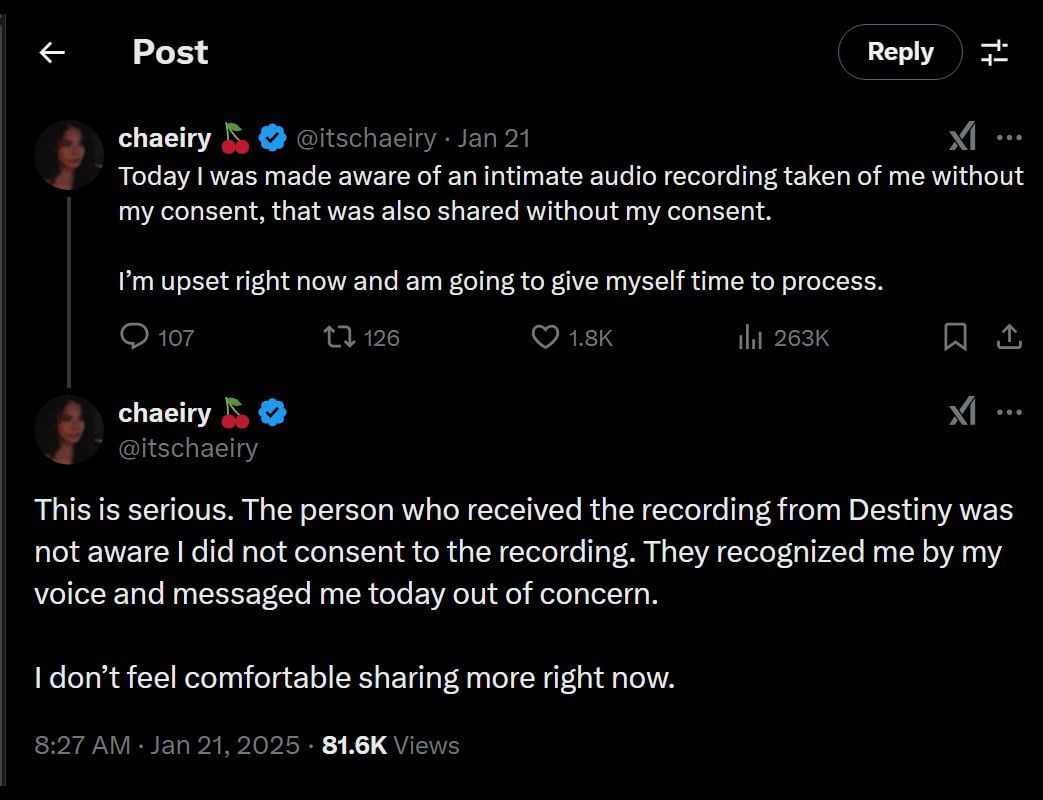Open the Jan 21 timestamp link
Viewport: 1043px width, 800px height.
click(494, 138)
